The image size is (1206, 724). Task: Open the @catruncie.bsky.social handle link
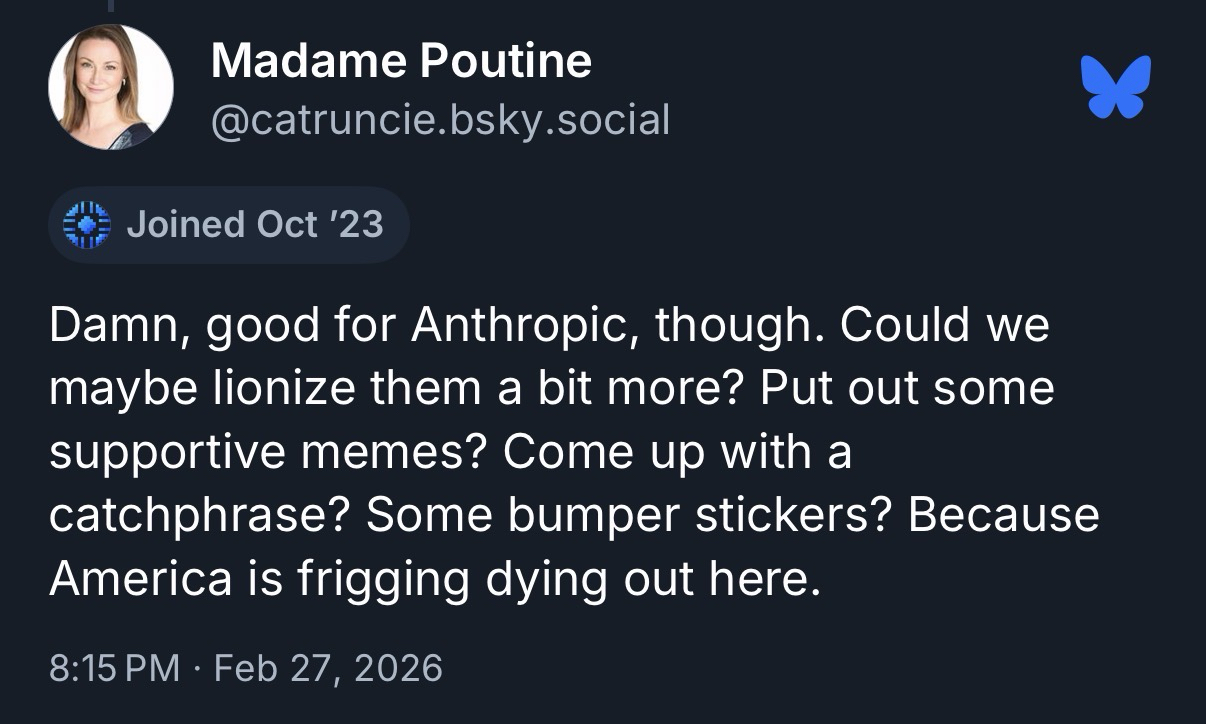440,121
